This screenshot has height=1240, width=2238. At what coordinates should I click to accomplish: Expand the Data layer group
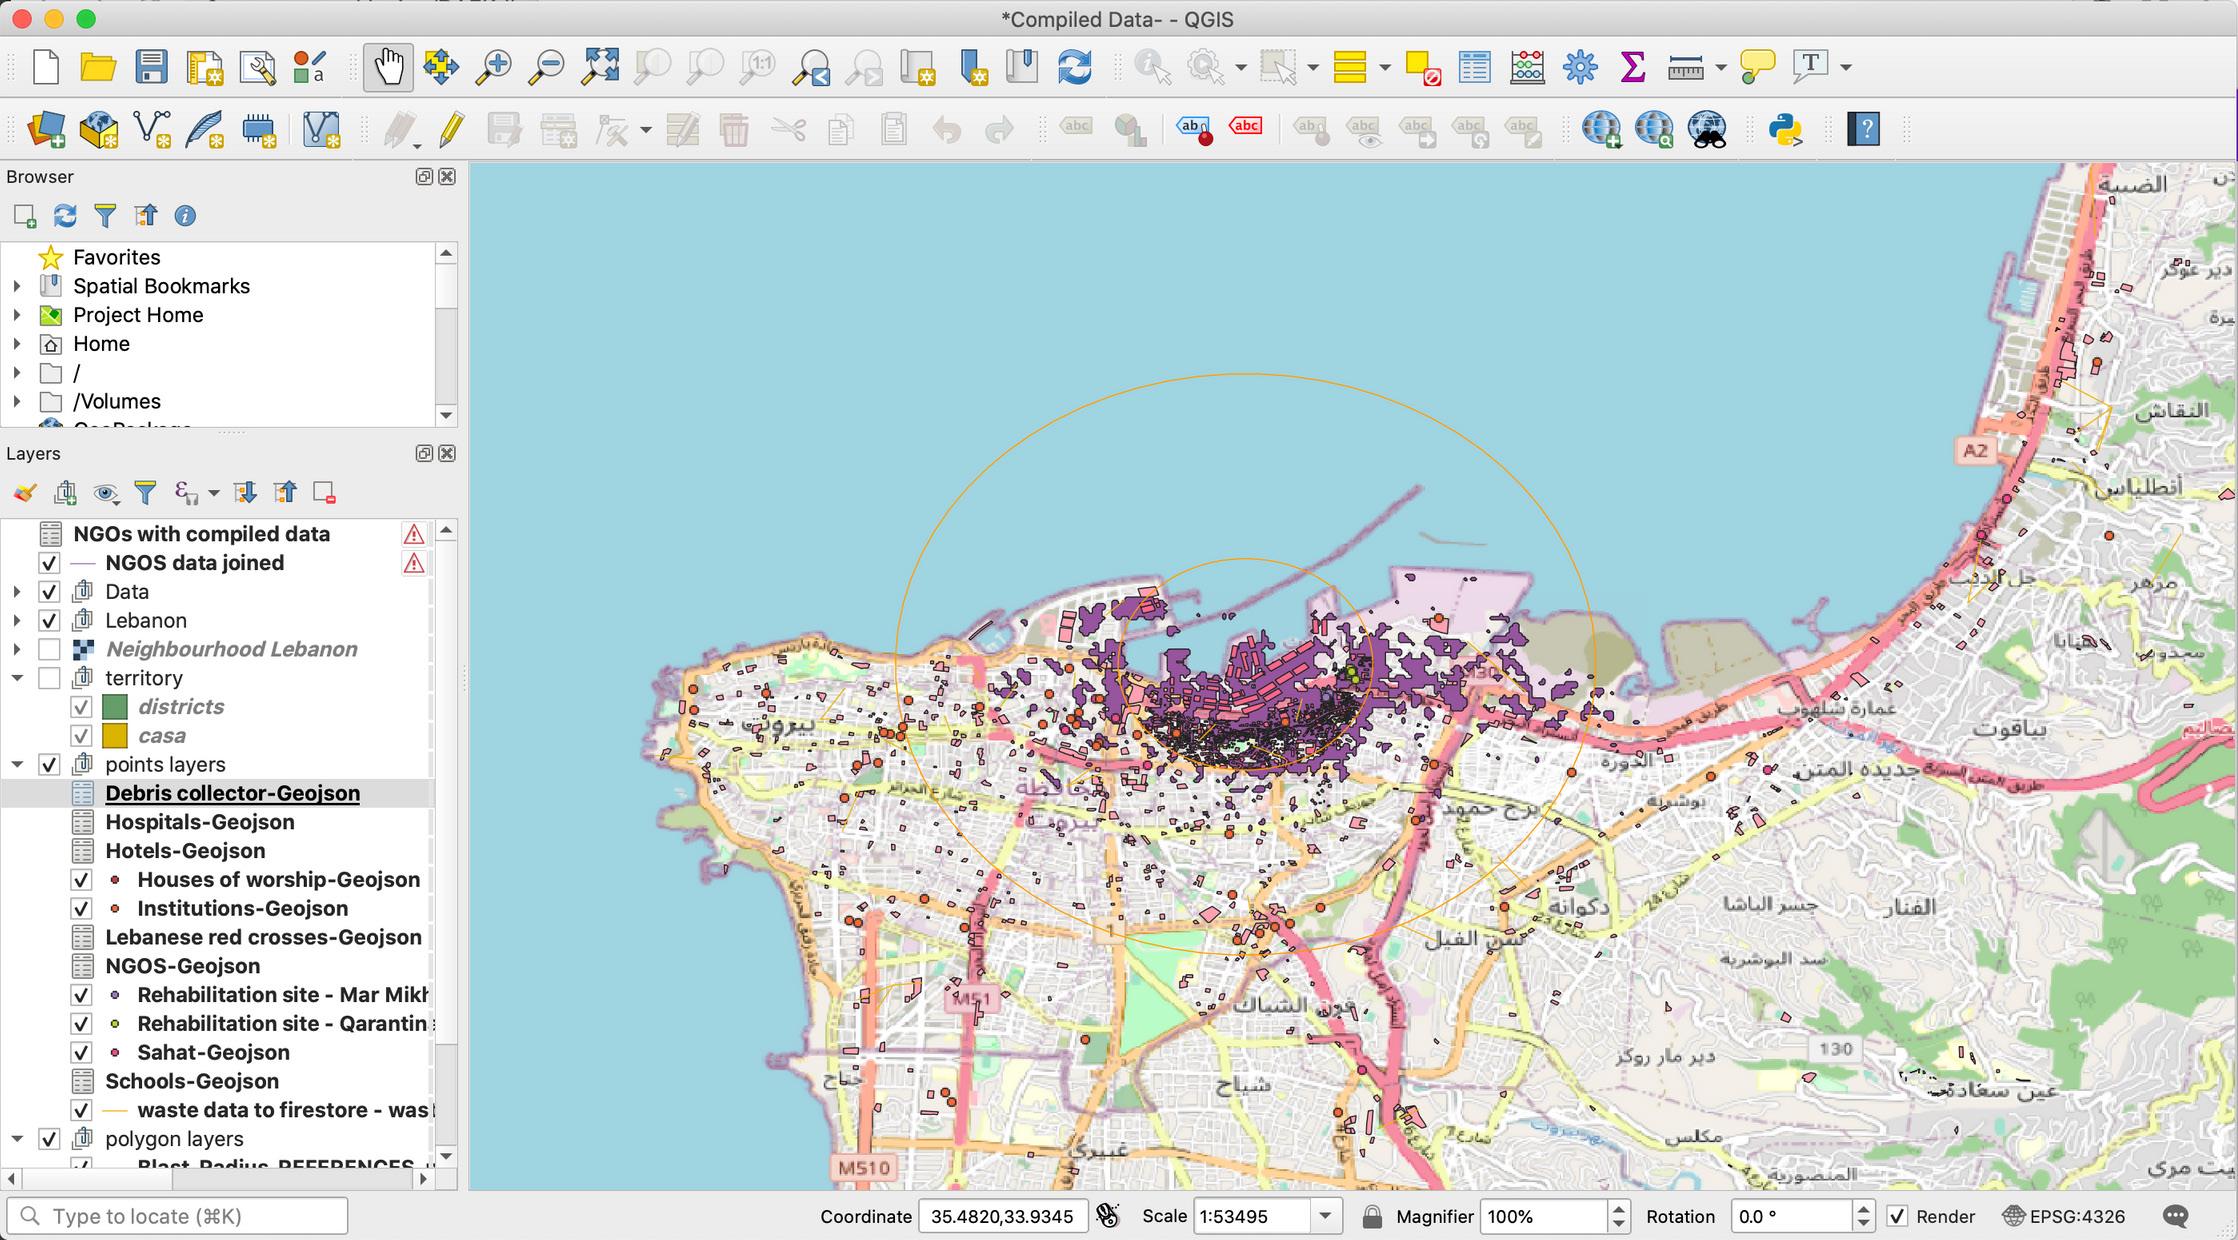click(17, 592)
